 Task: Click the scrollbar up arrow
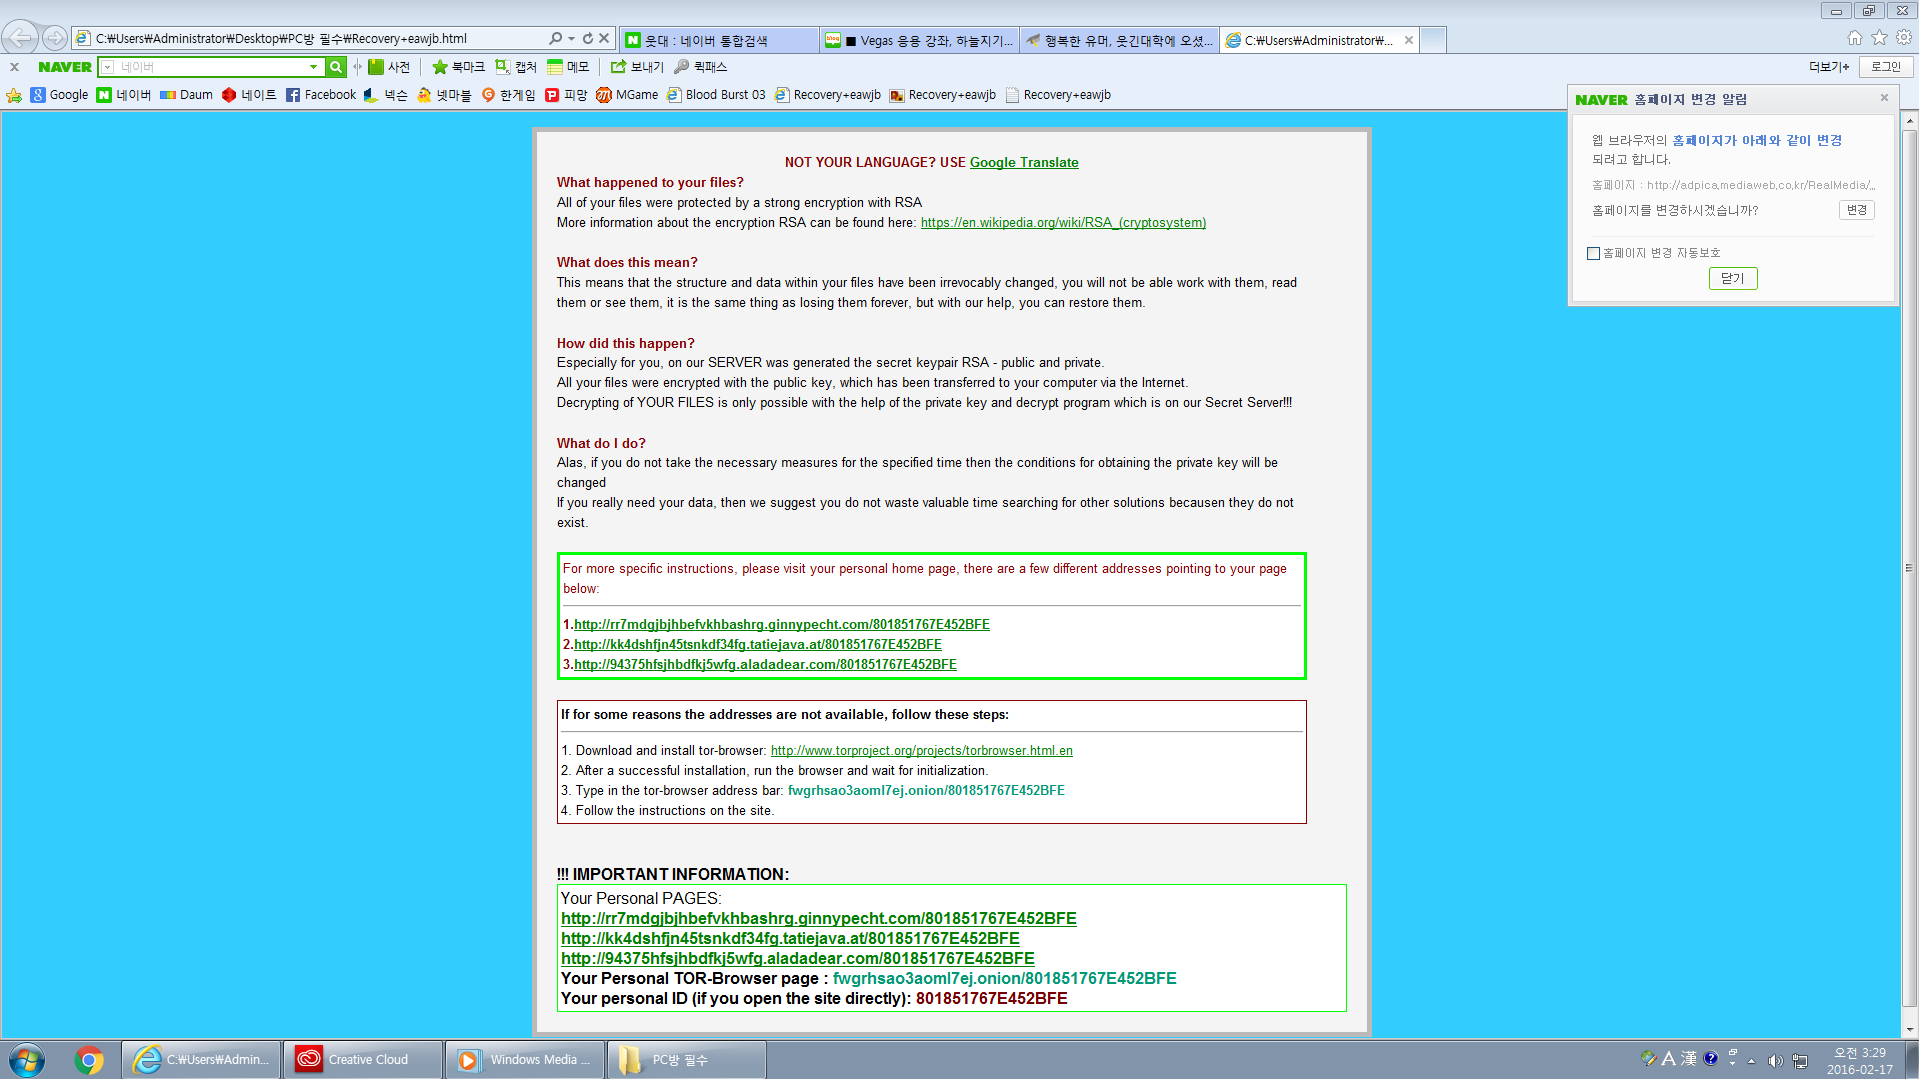1910,120
